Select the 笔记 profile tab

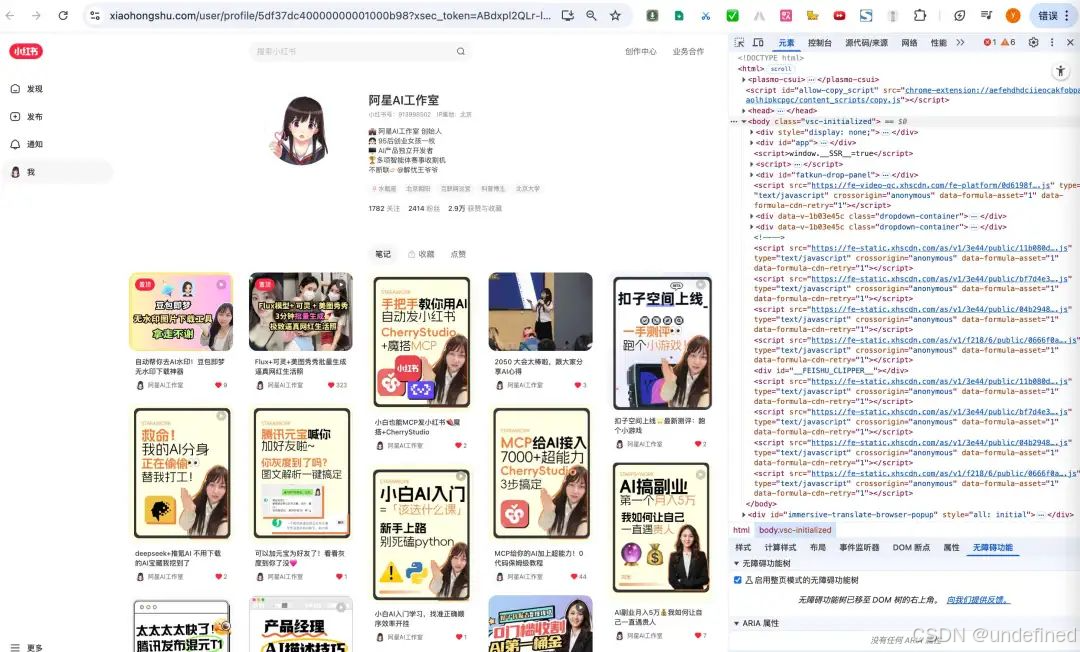click(x=383, y=254)
